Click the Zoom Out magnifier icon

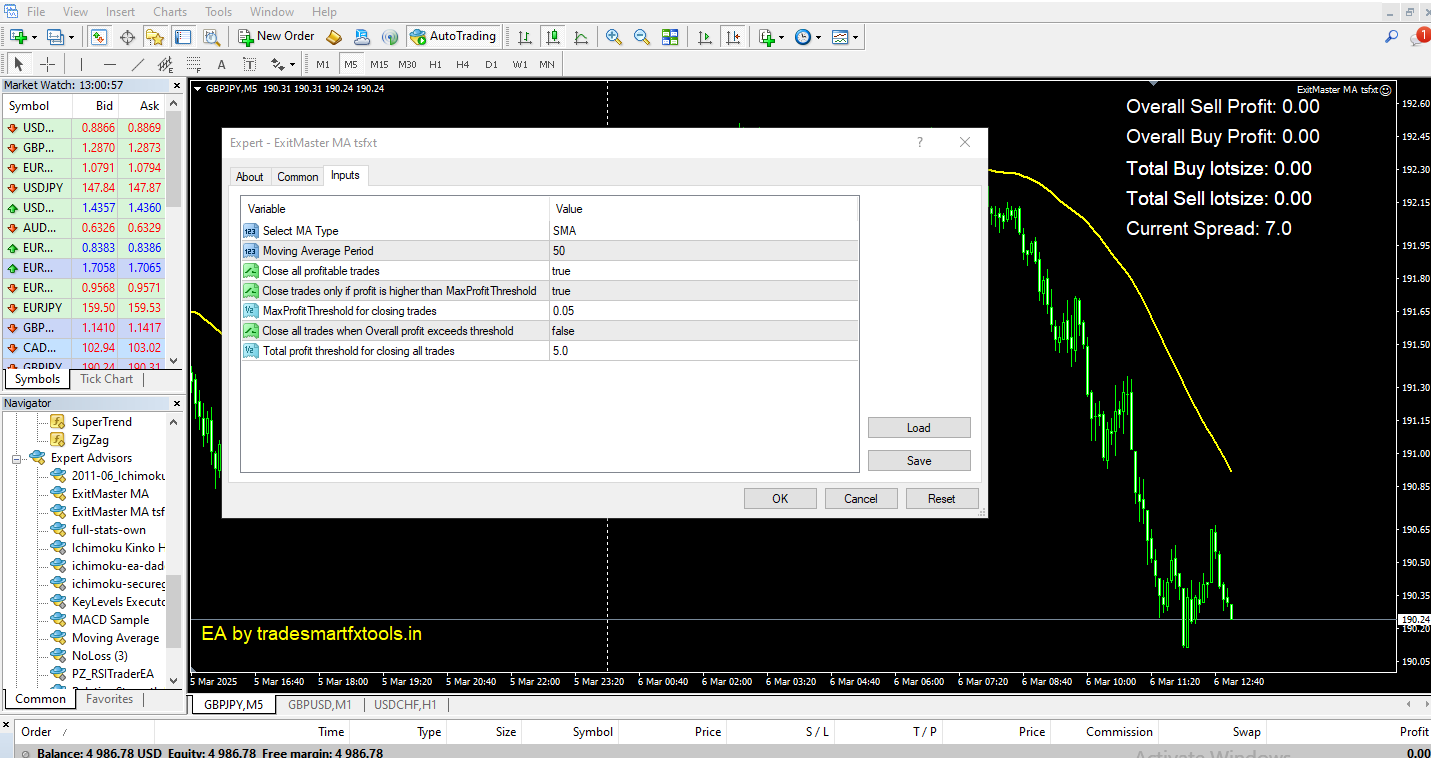tap(642, 37)
